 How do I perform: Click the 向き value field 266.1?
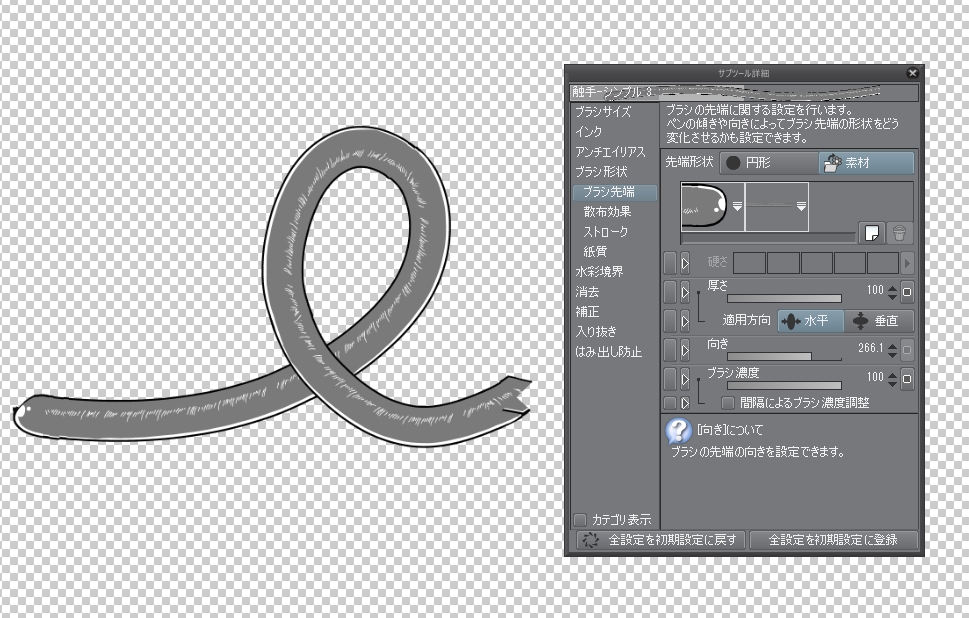[871, 348]
